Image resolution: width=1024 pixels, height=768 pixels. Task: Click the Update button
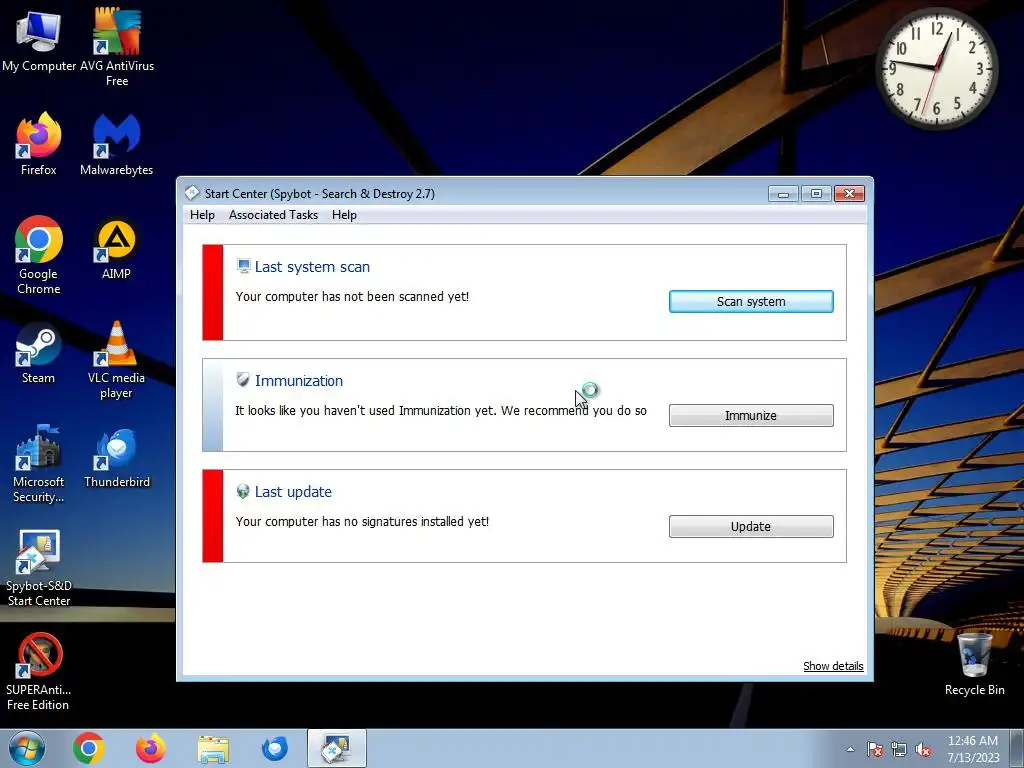751,526
